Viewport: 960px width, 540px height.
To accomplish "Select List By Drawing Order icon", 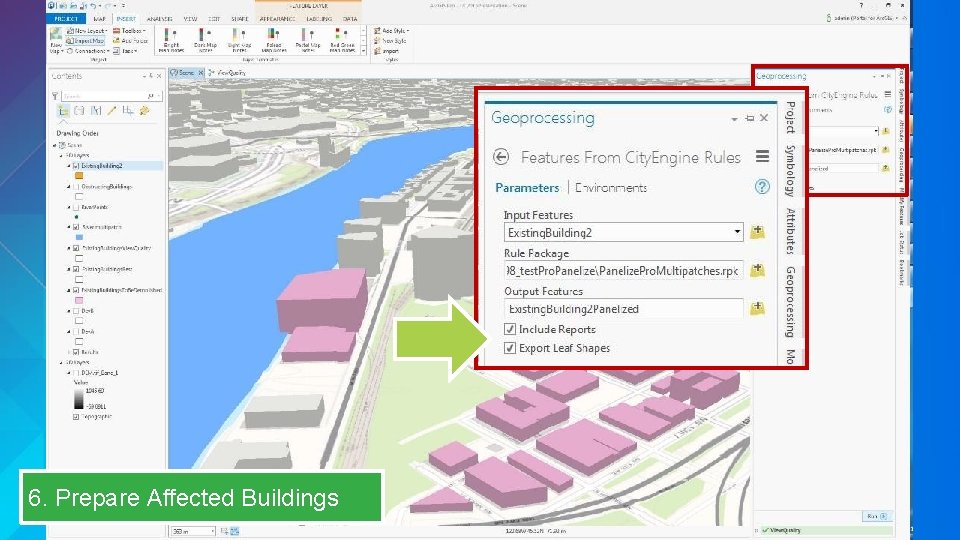I will click(x=63, y=111).
